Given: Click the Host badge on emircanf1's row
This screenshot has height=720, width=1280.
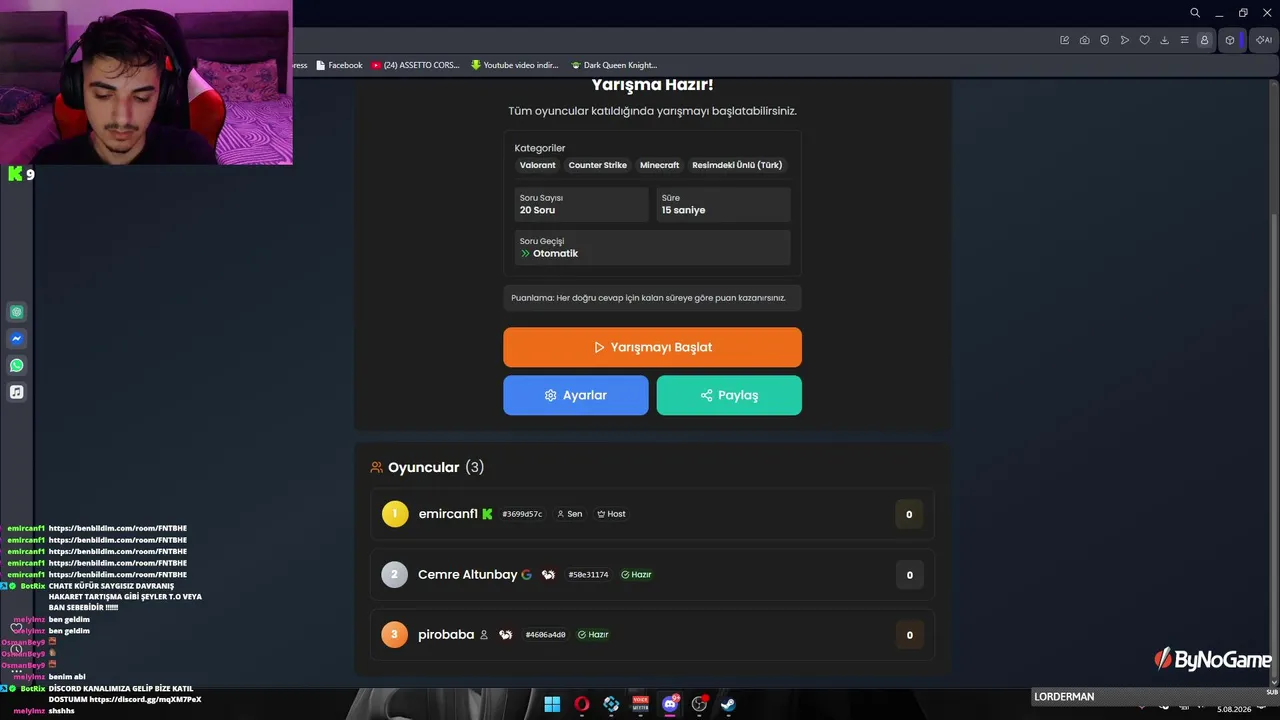Looking at the screenshot, I should click(611, 514).
